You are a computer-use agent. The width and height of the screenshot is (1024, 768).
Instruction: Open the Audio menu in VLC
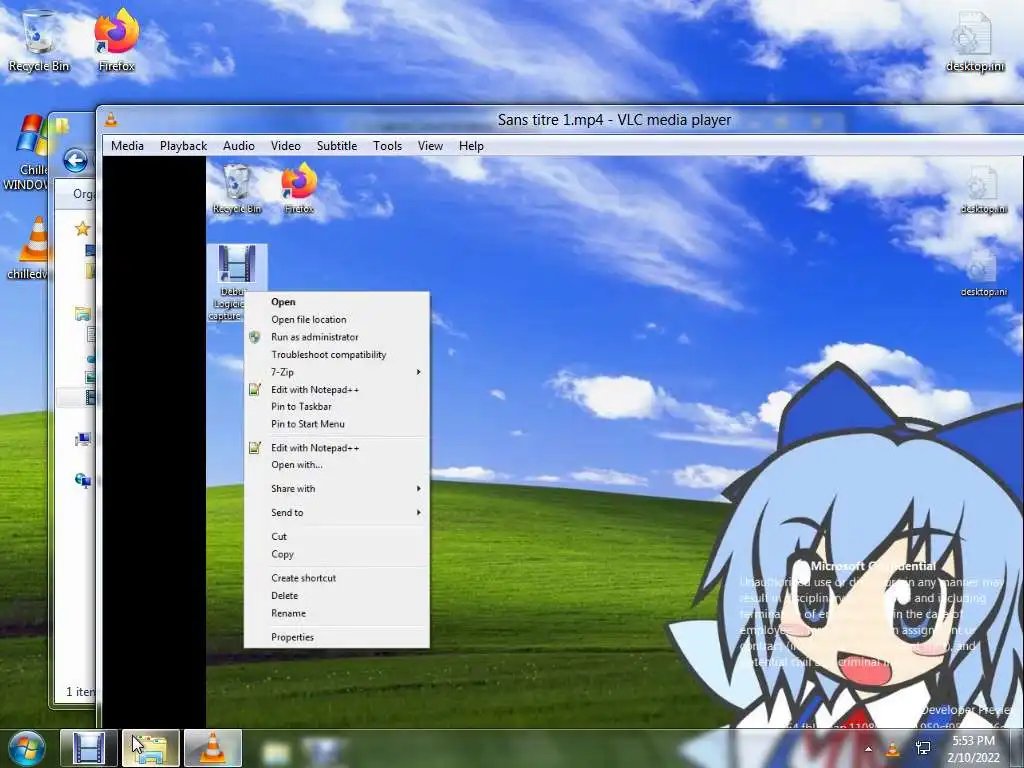click(x=238, y=146)
